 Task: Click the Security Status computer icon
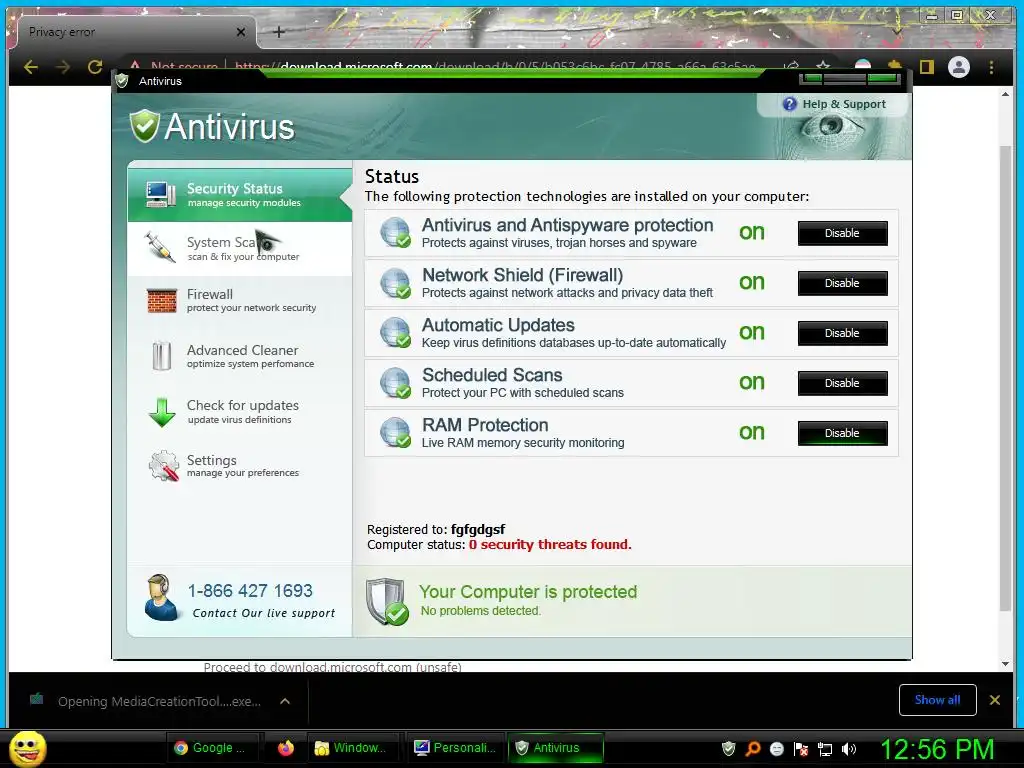161,194
